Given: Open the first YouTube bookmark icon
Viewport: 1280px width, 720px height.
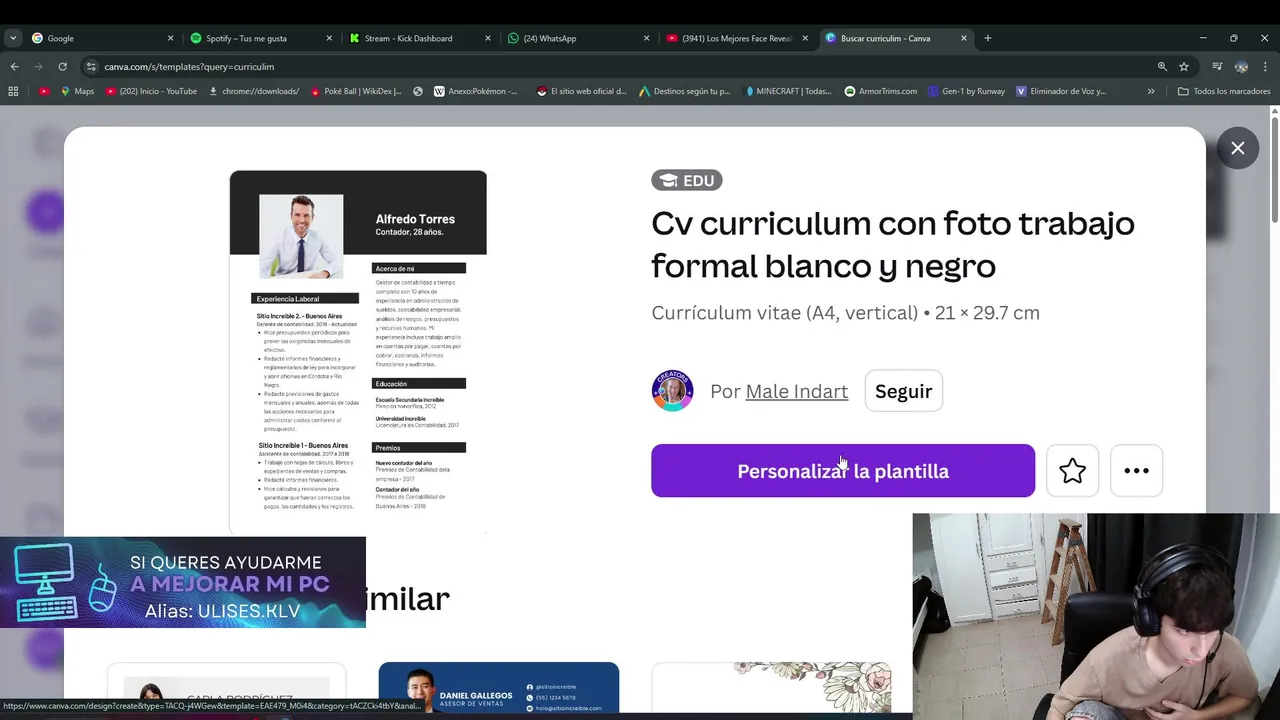Looking at the screenshot, I should pyautogui.click(x=44, y=91).
